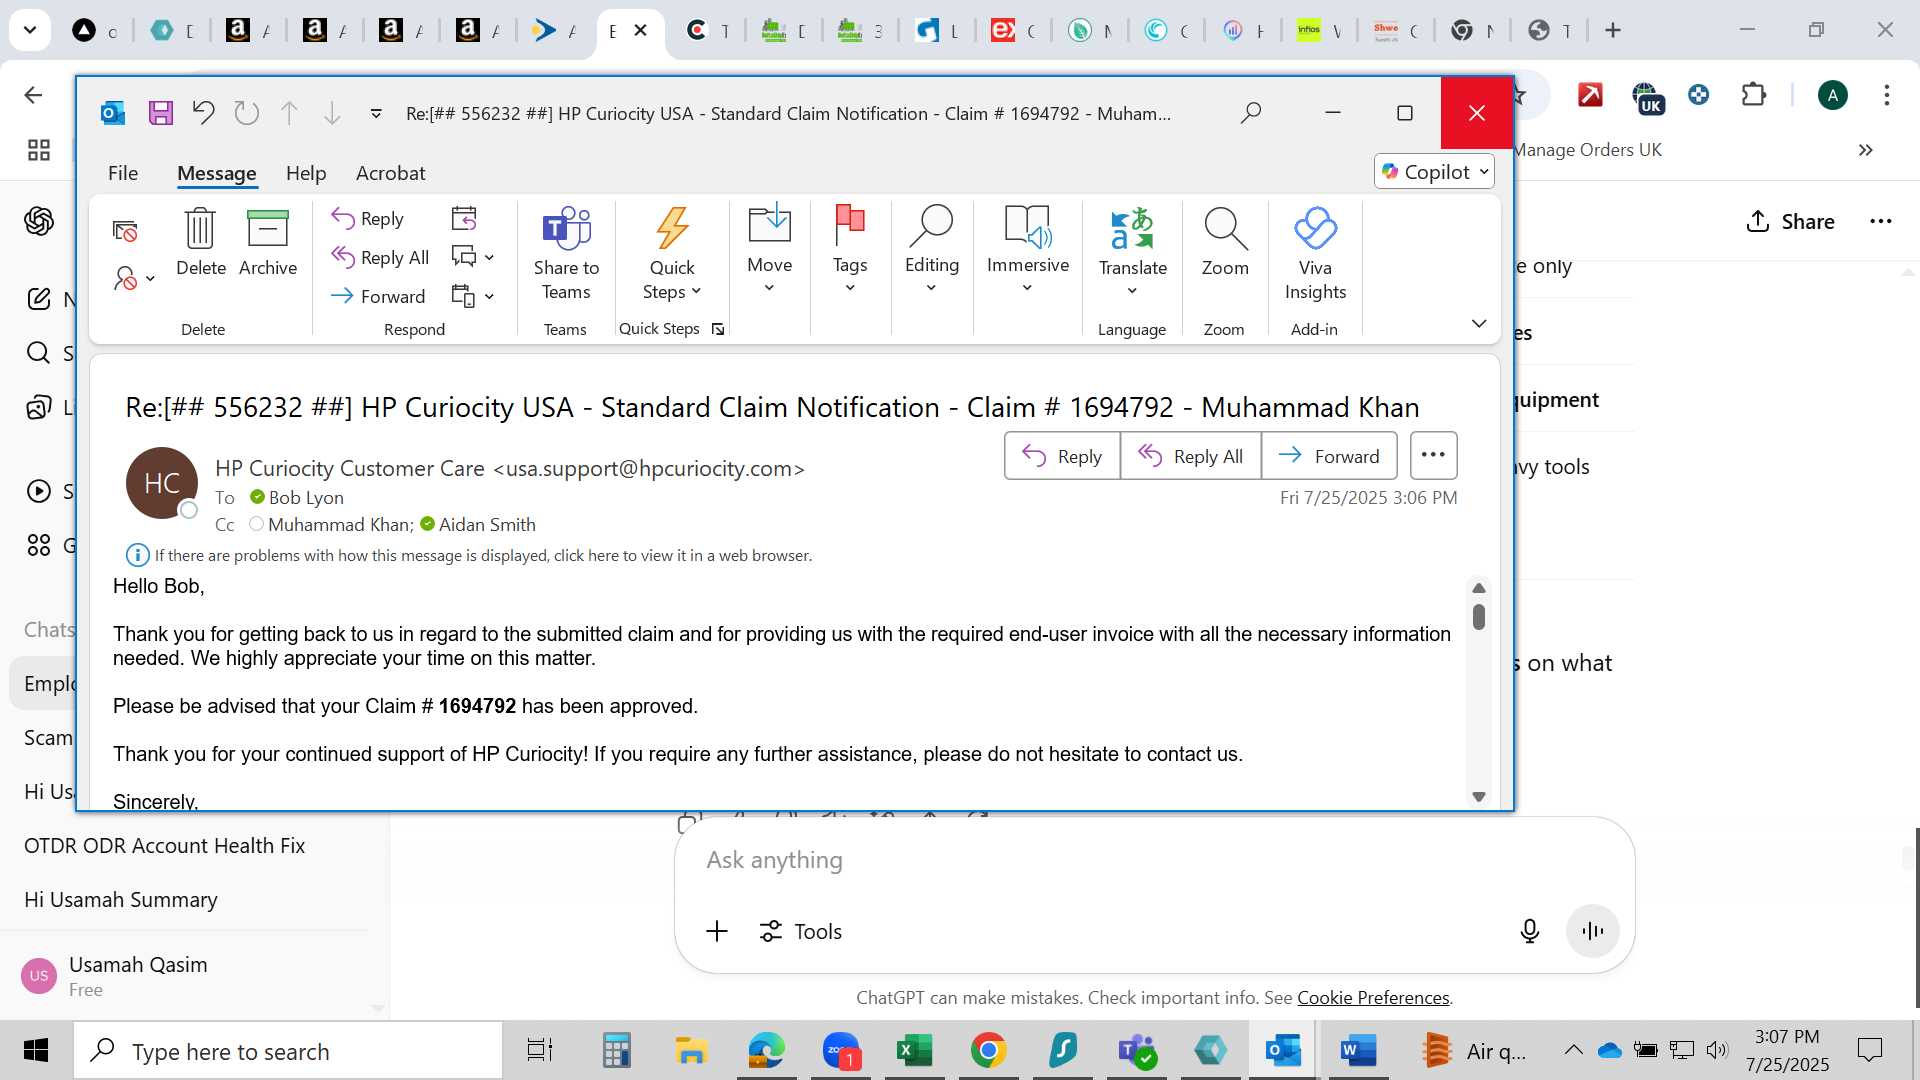Viewport: 1920px width, 1080px height.
Task: Click the plus attach icon in ChatGPT
Action: [717, 931]
